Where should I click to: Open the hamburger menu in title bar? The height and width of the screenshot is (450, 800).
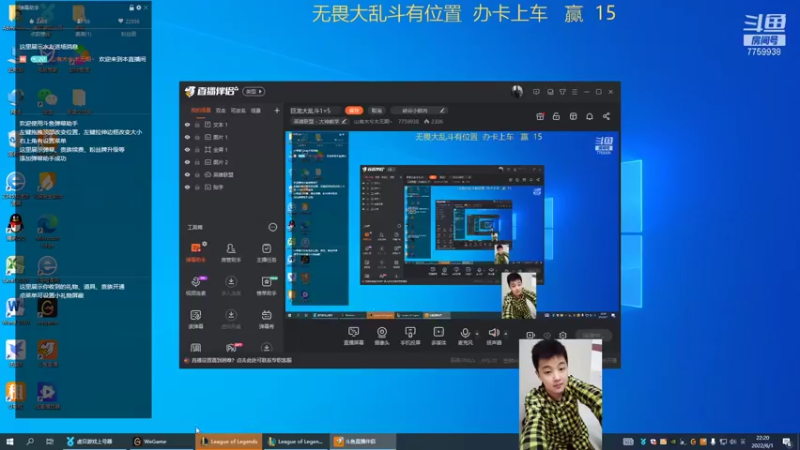(574, 92)
